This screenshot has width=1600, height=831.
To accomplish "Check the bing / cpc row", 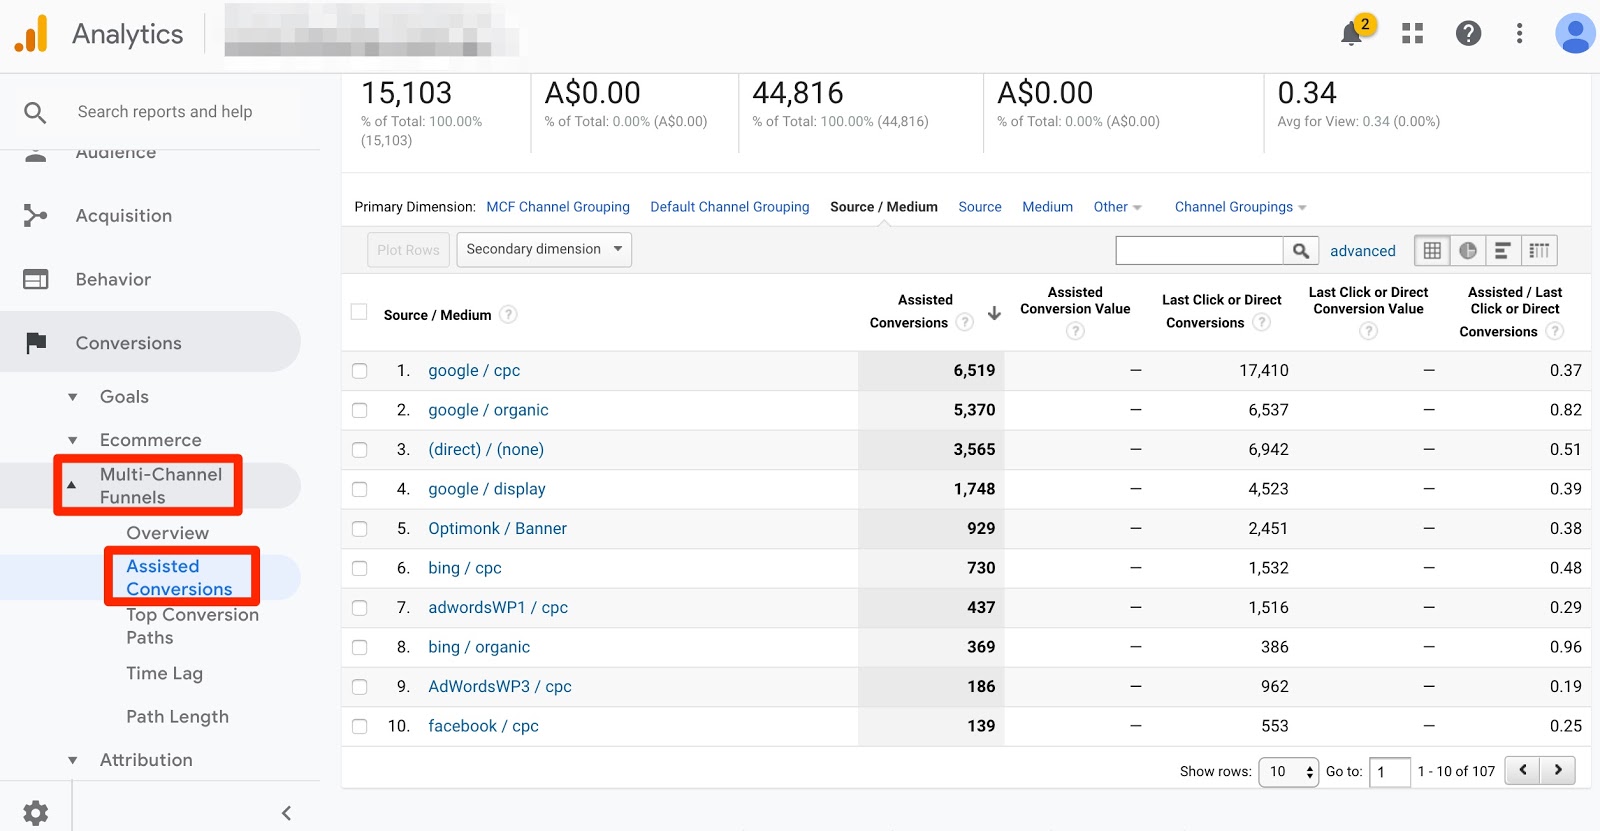I will click(x=359, y=568).
